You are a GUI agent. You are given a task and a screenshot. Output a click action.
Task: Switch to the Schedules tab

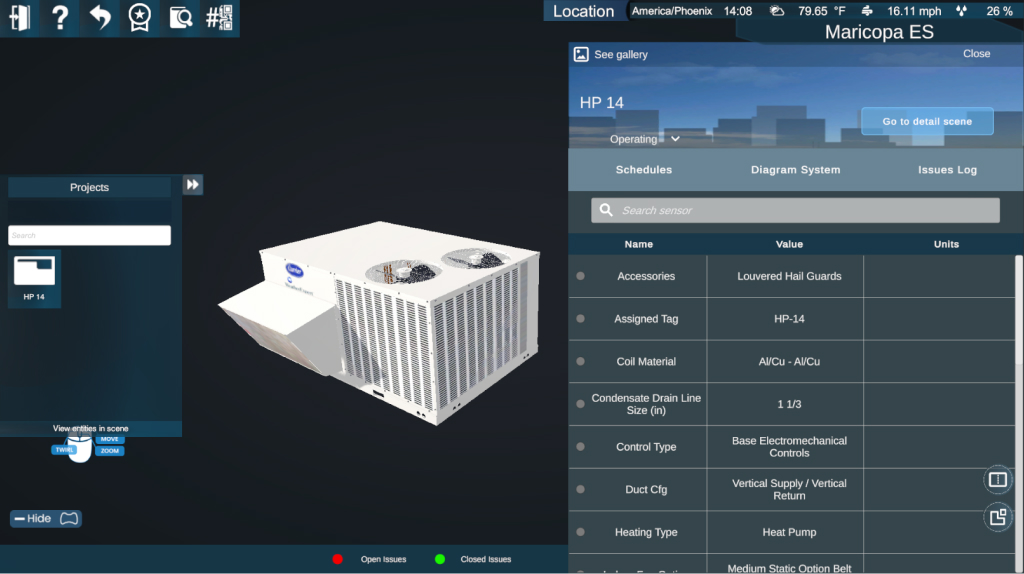coord(643,170)
